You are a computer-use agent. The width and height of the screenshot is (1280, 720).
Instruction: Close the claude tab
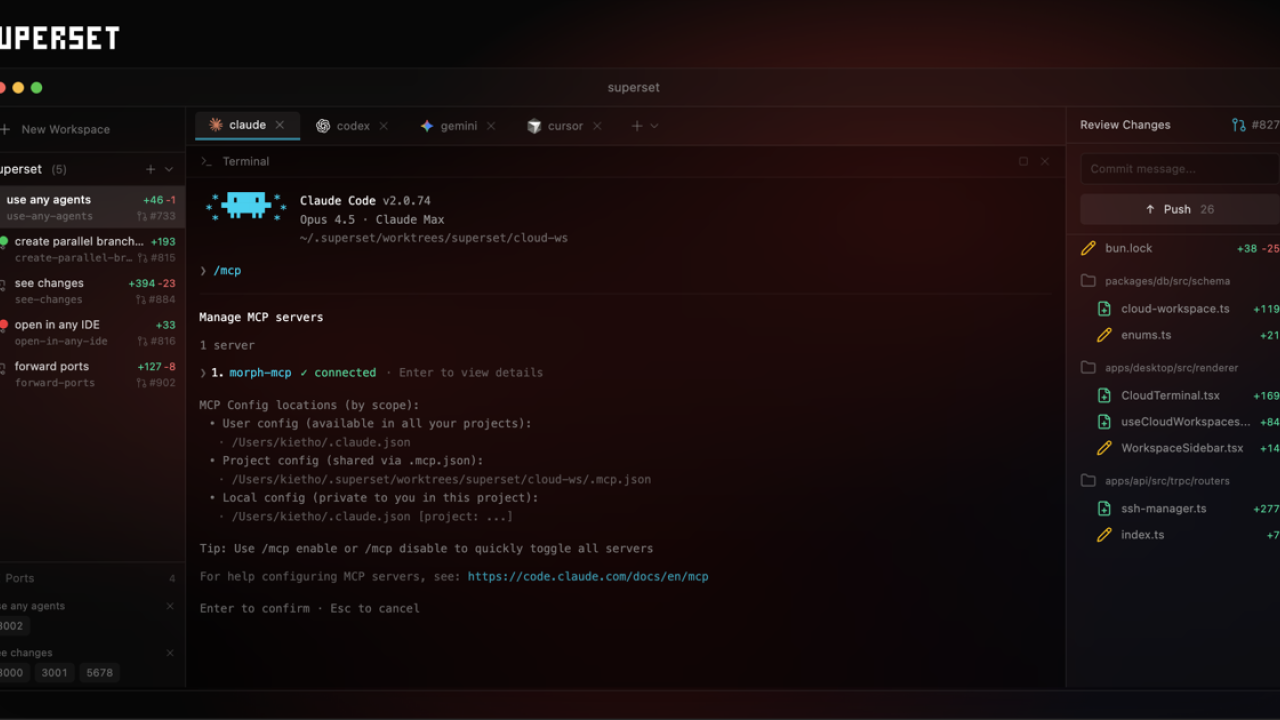(x=280, y=125)
